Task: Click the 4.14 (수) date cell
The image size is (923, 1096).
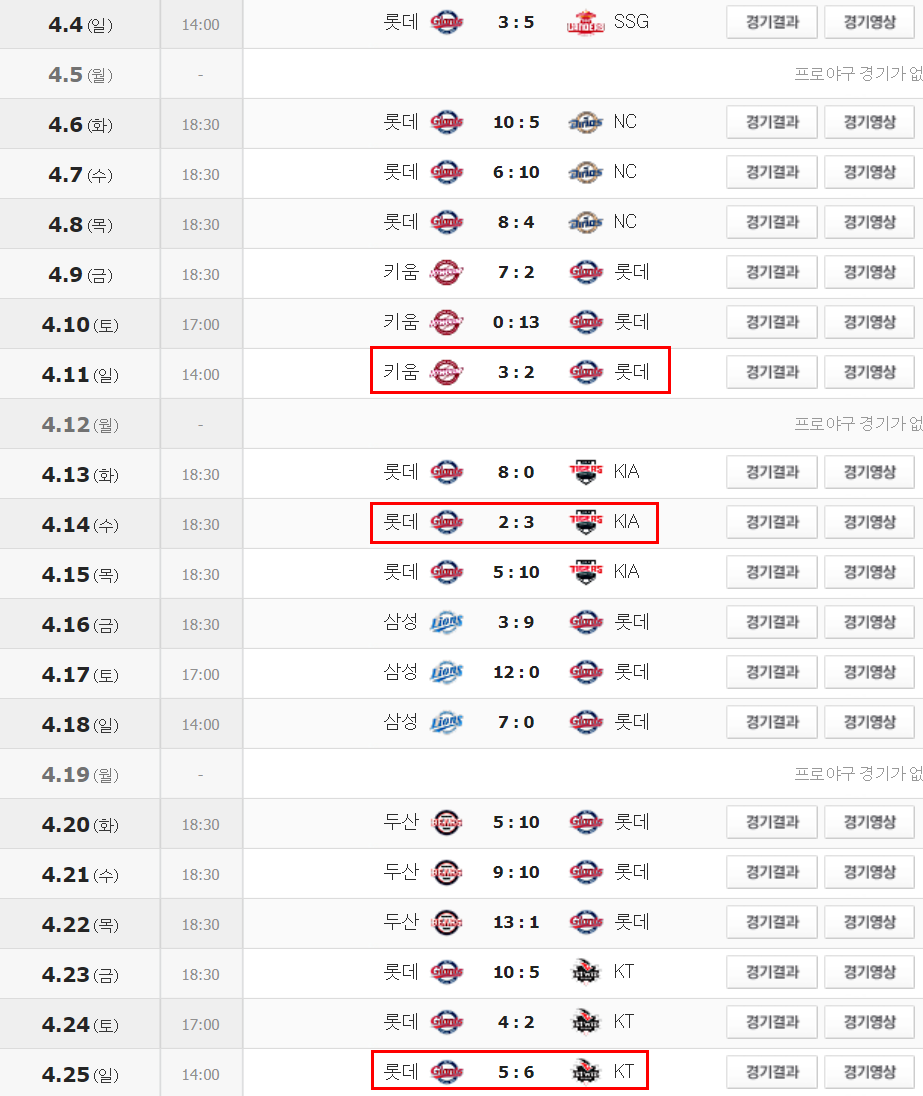Action: coord(80,524)
